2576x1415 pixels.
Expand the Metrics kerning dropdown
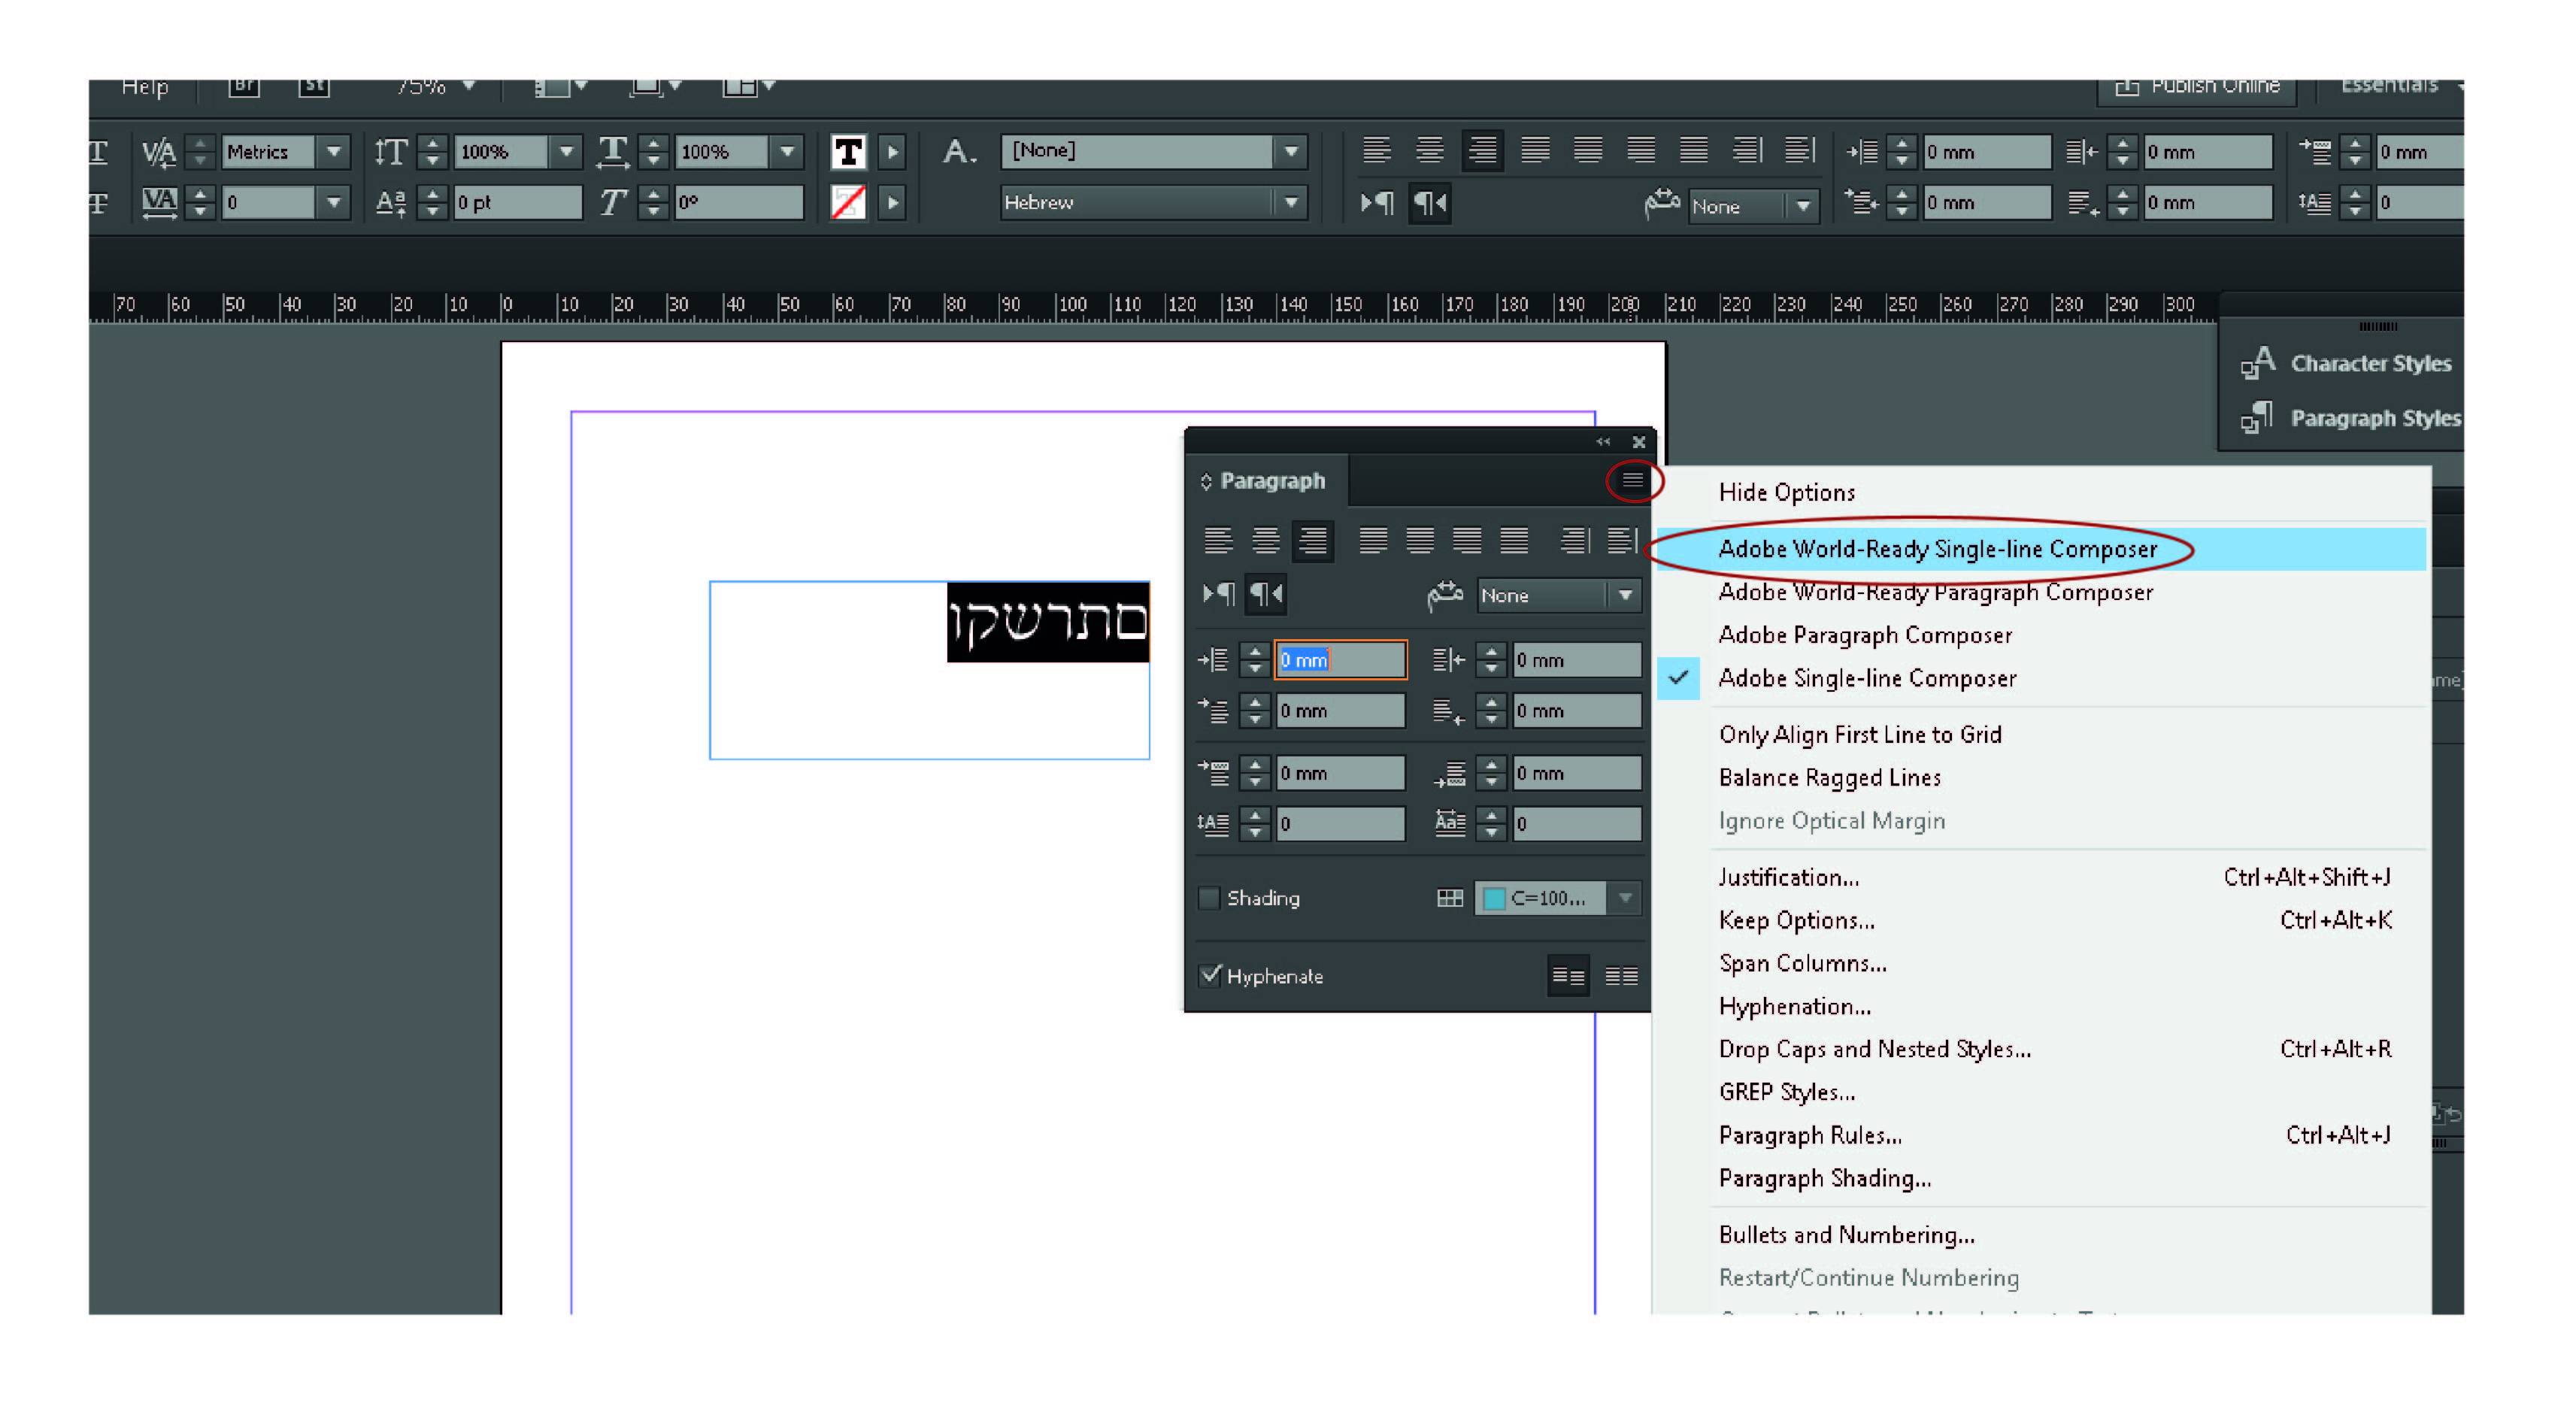coord(334,152)
